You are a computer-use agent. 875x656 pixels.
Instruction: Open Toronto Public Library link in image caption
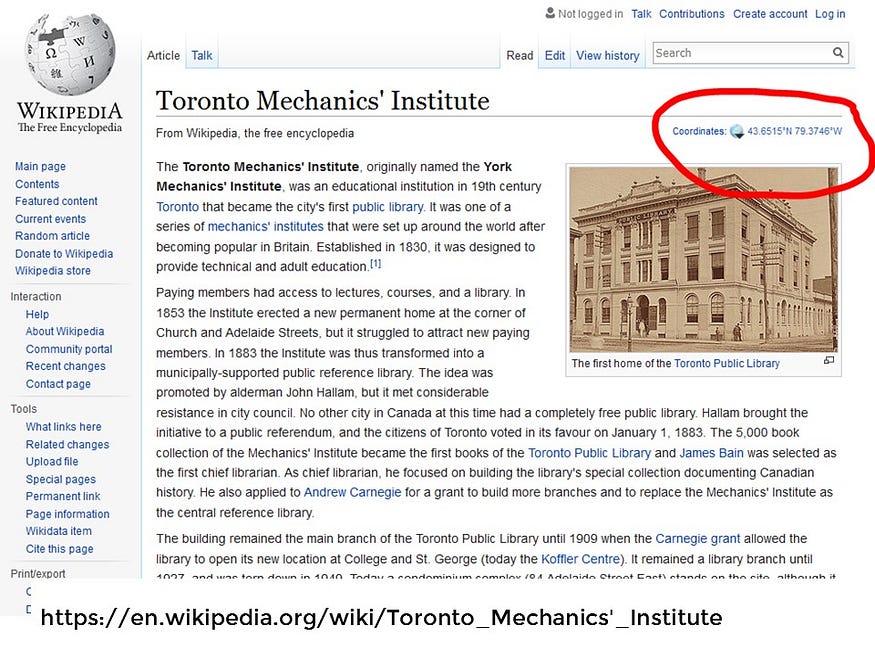click(x=727, y=364)
